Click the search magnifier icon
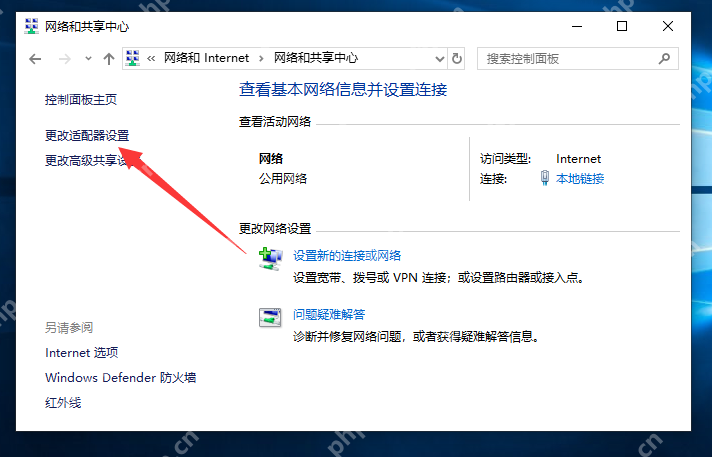Image resolution: width=712 pixels, height=457 pixels. (664, 58)
